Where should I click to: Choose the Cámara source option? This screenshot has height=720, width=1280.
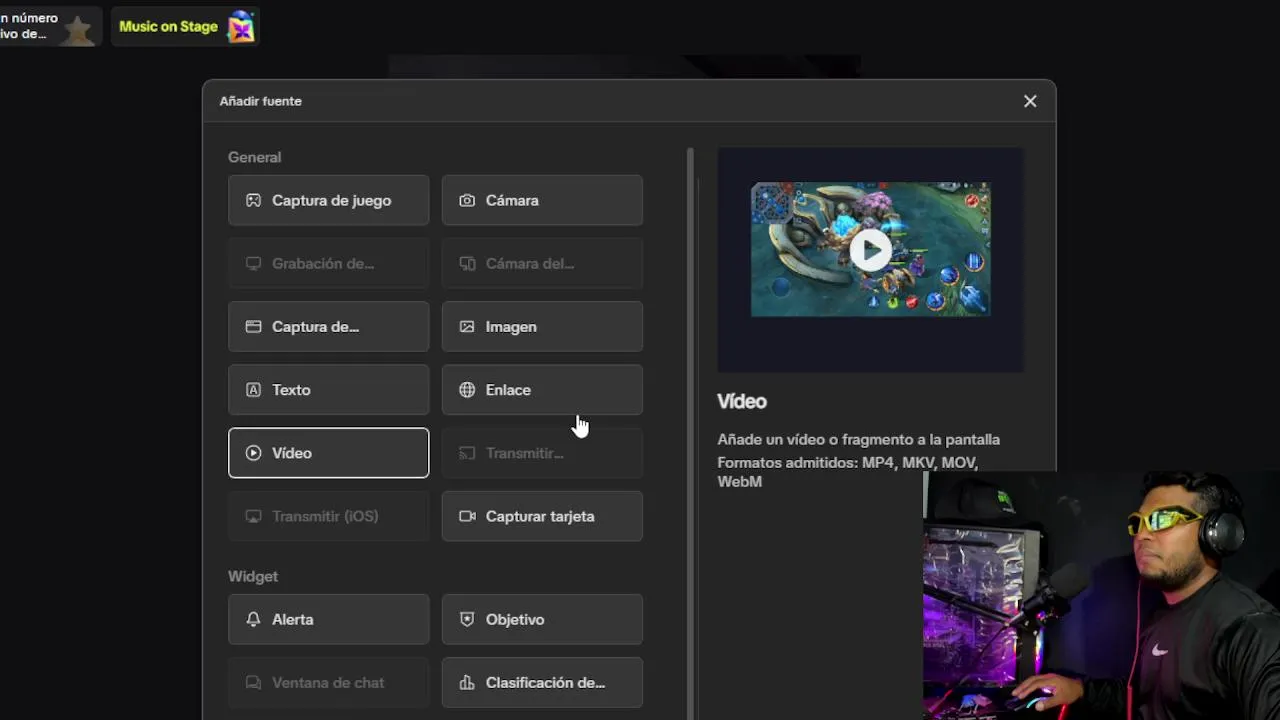542,200
